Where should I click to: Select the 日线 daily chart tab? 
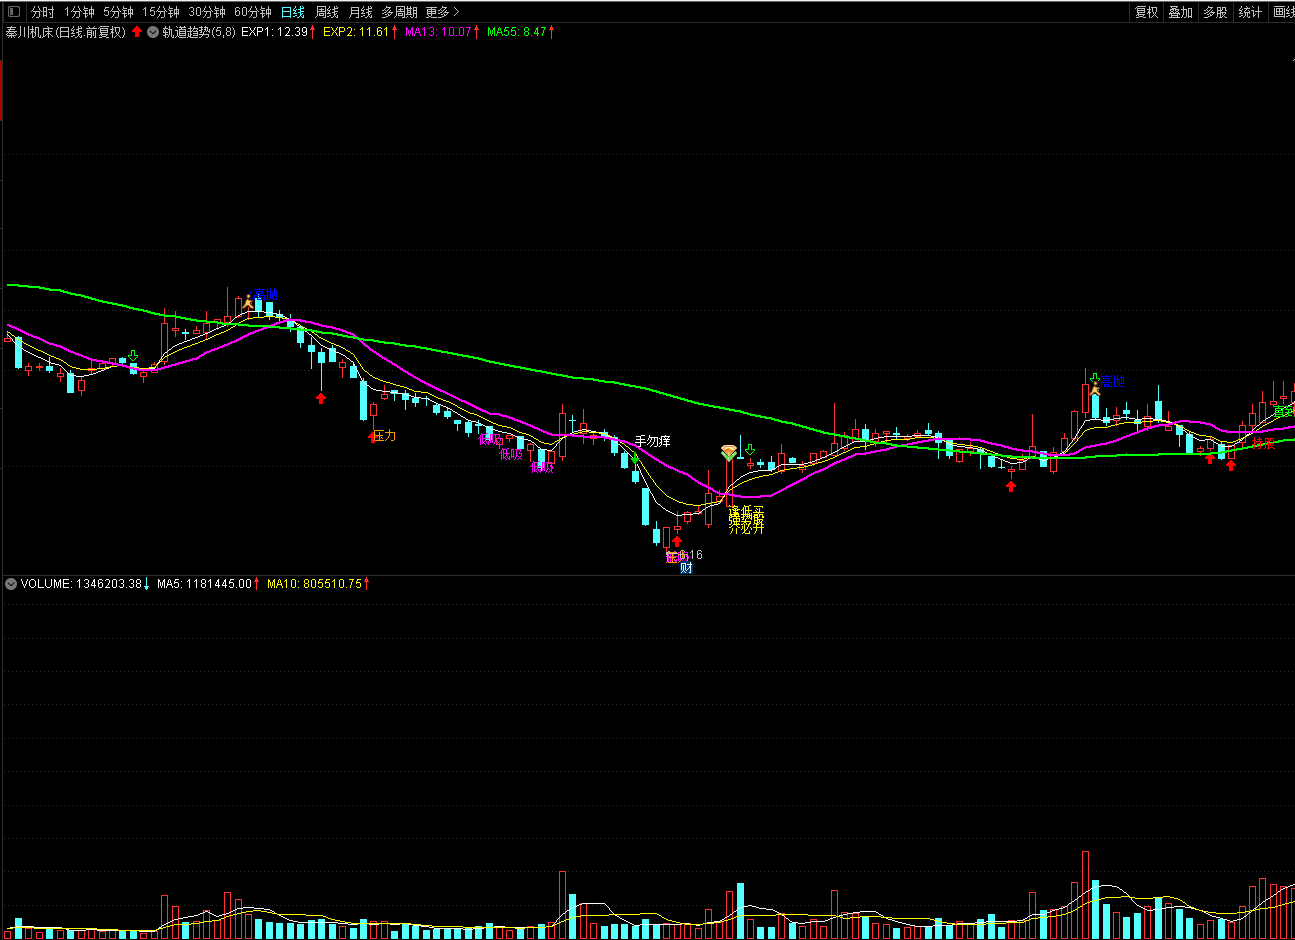point(293,12)
